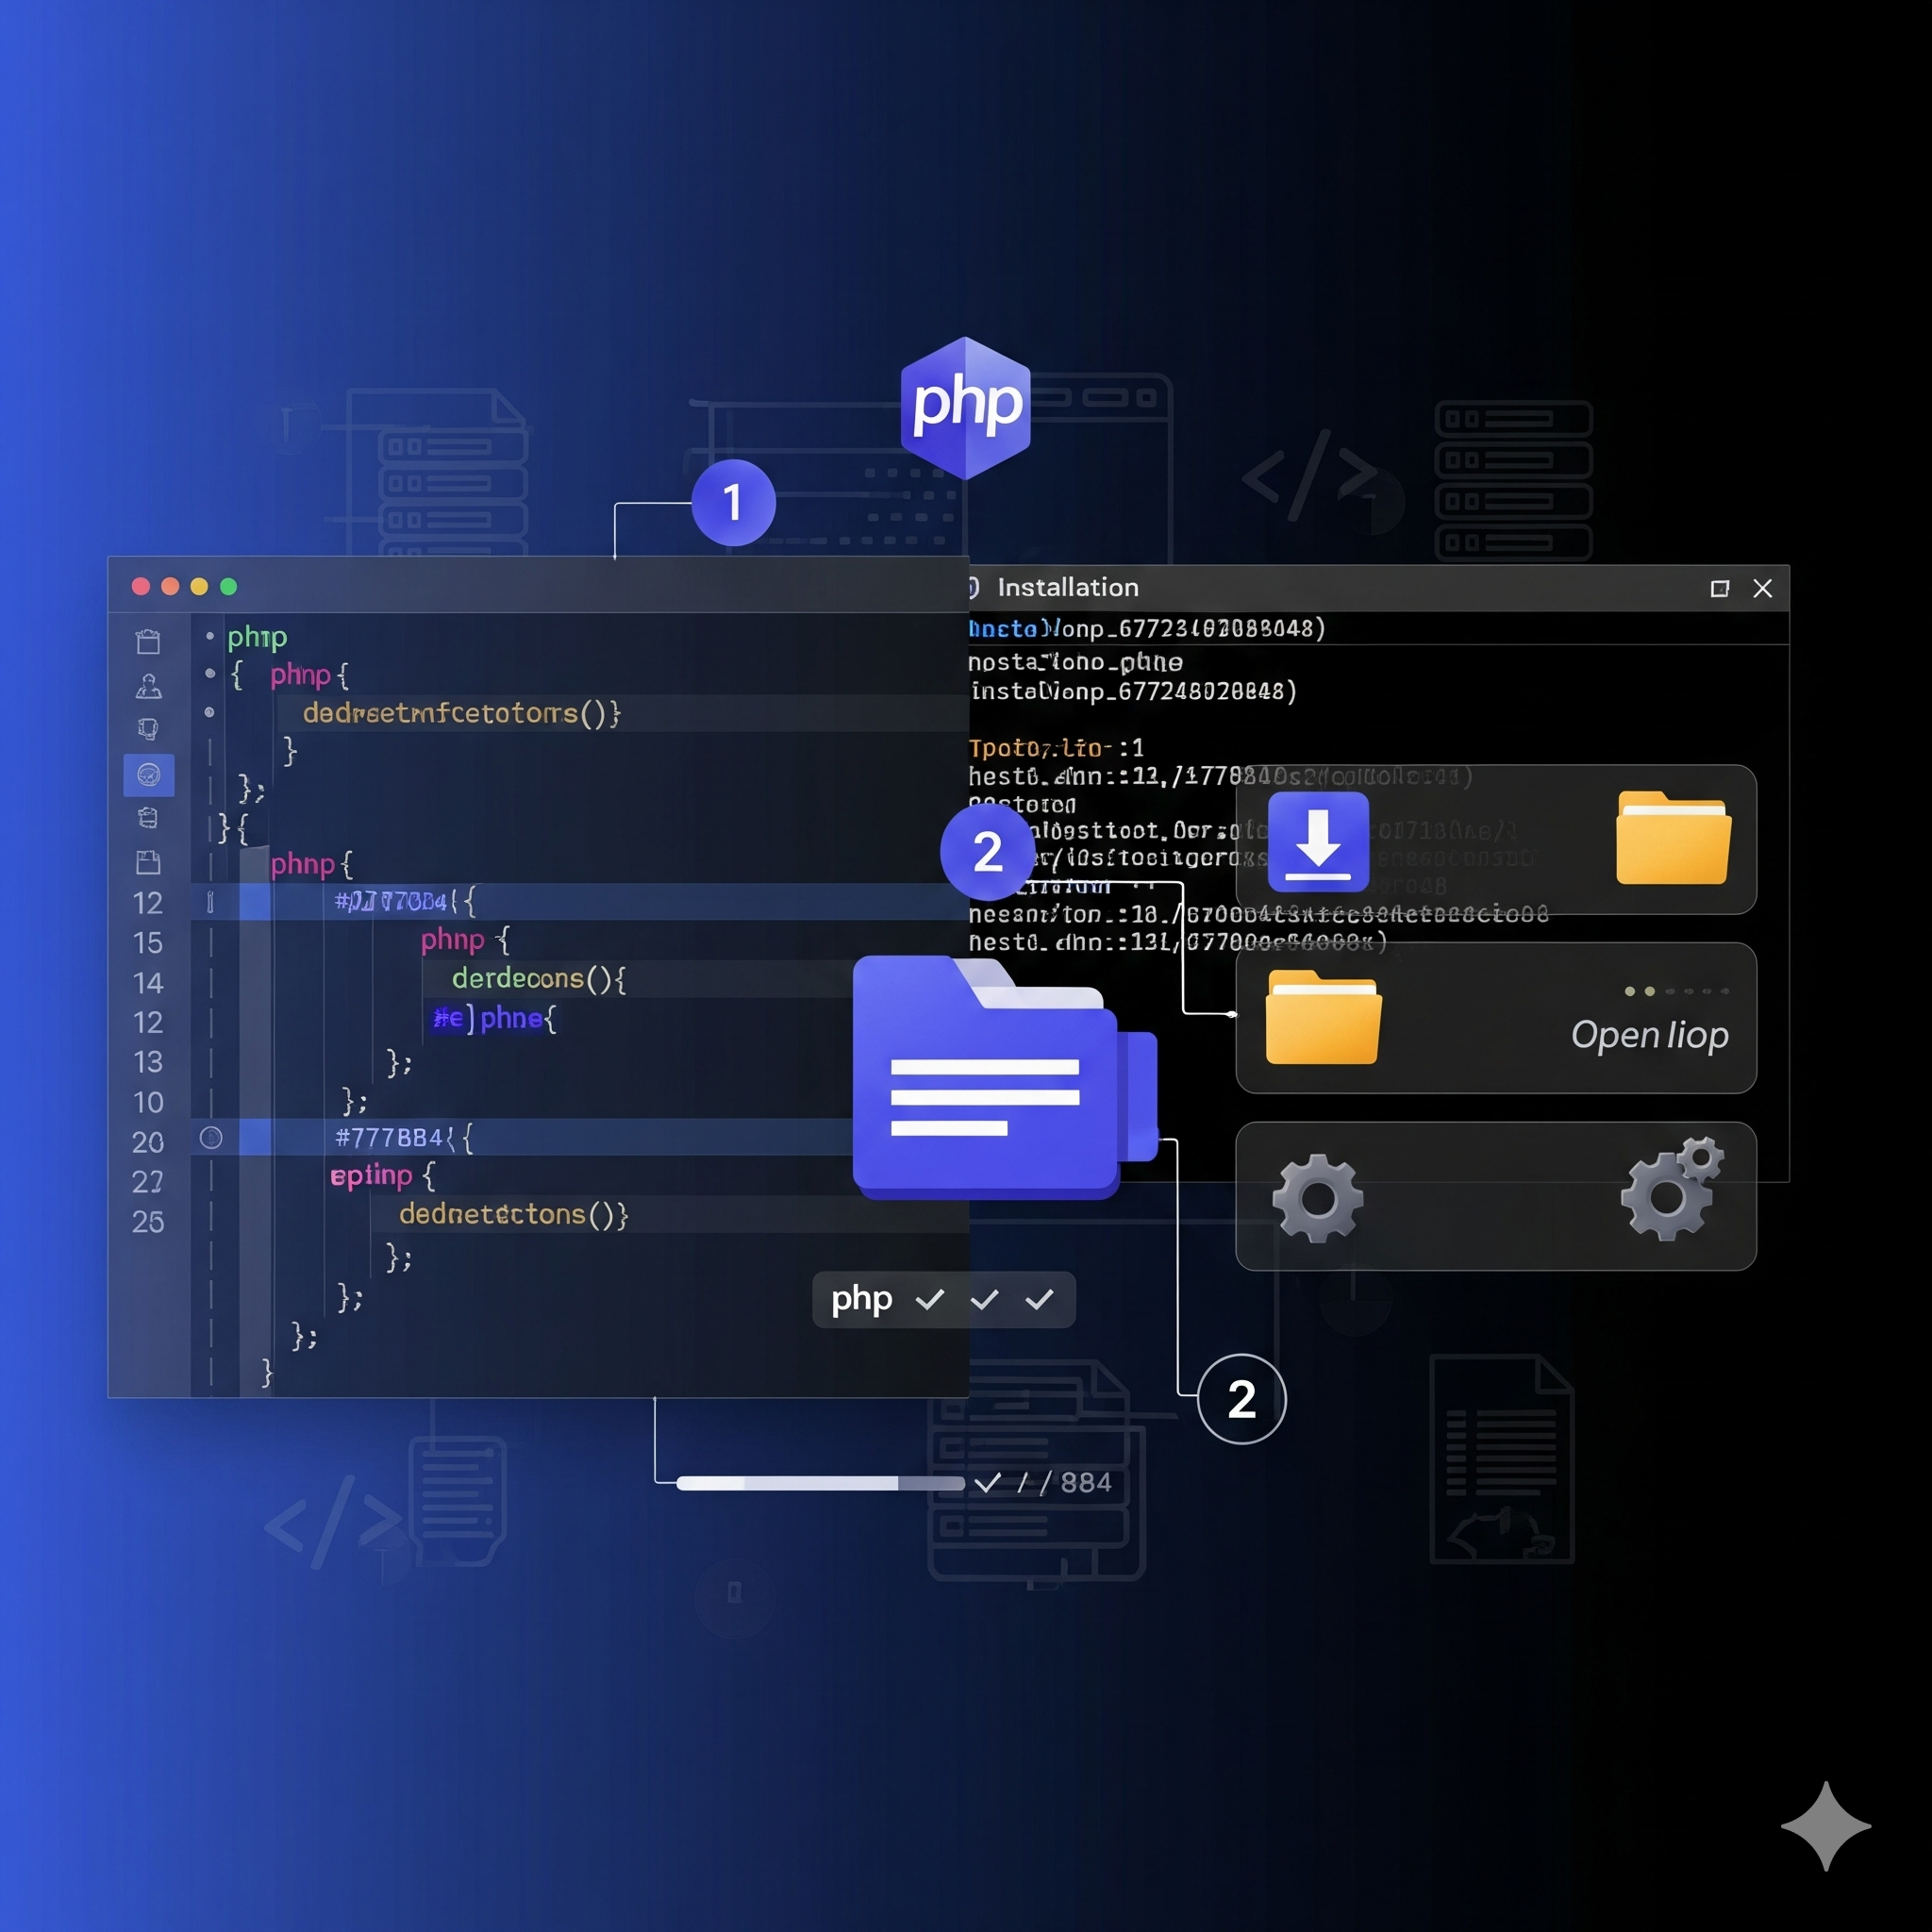This screenshot has height=1932, width=1932.
Task: Toggle gutter dot beside dedrsetmfcetotoms line
Action: pos(209,712)
